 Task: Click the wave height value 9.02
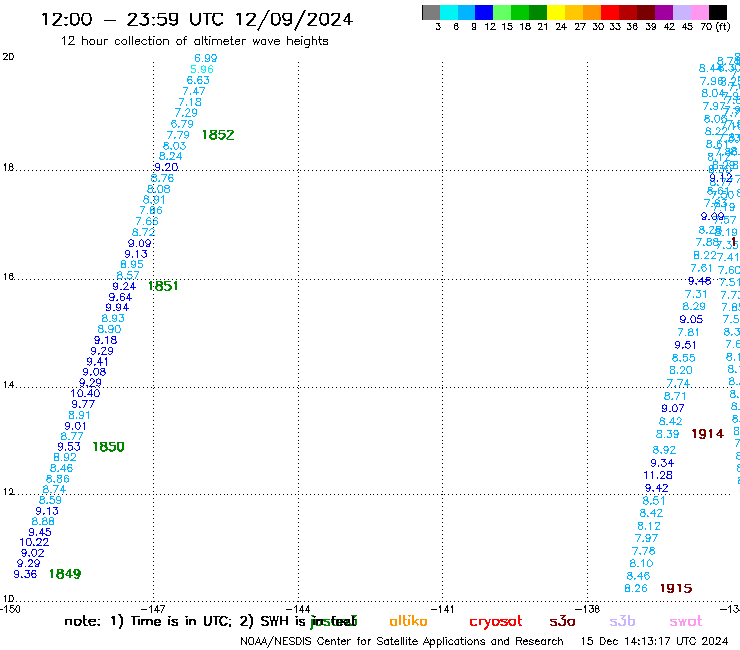pos(33,553)
